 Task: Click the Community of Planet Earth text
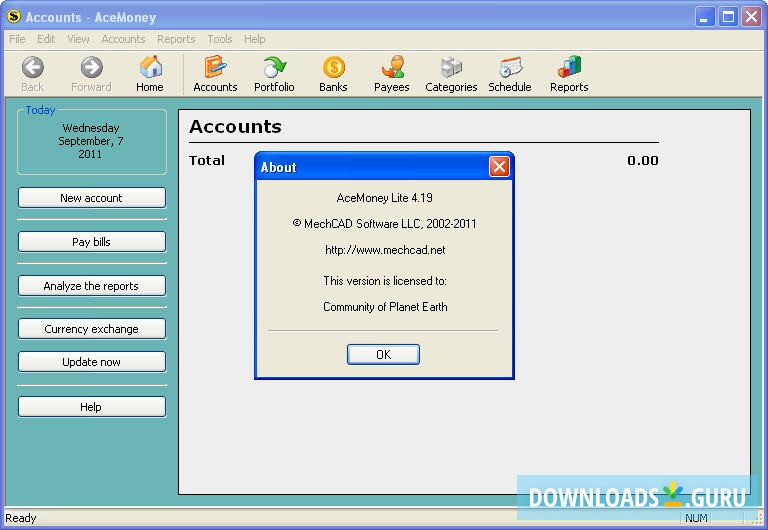tap(385, 307)
